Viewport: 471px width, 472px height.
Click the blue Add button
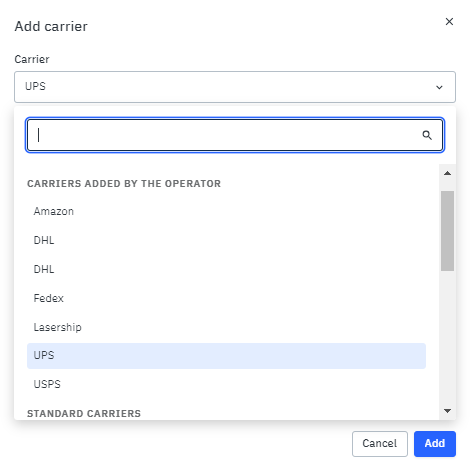coord(435,444)
